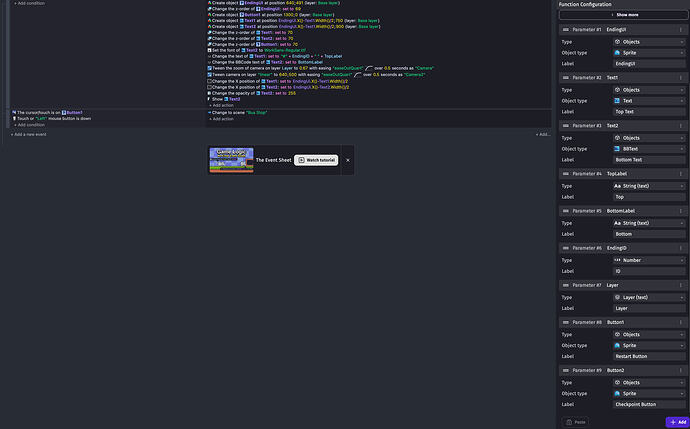Click drag handle of Parameter #6 EndingID

(x=565, y=248)
